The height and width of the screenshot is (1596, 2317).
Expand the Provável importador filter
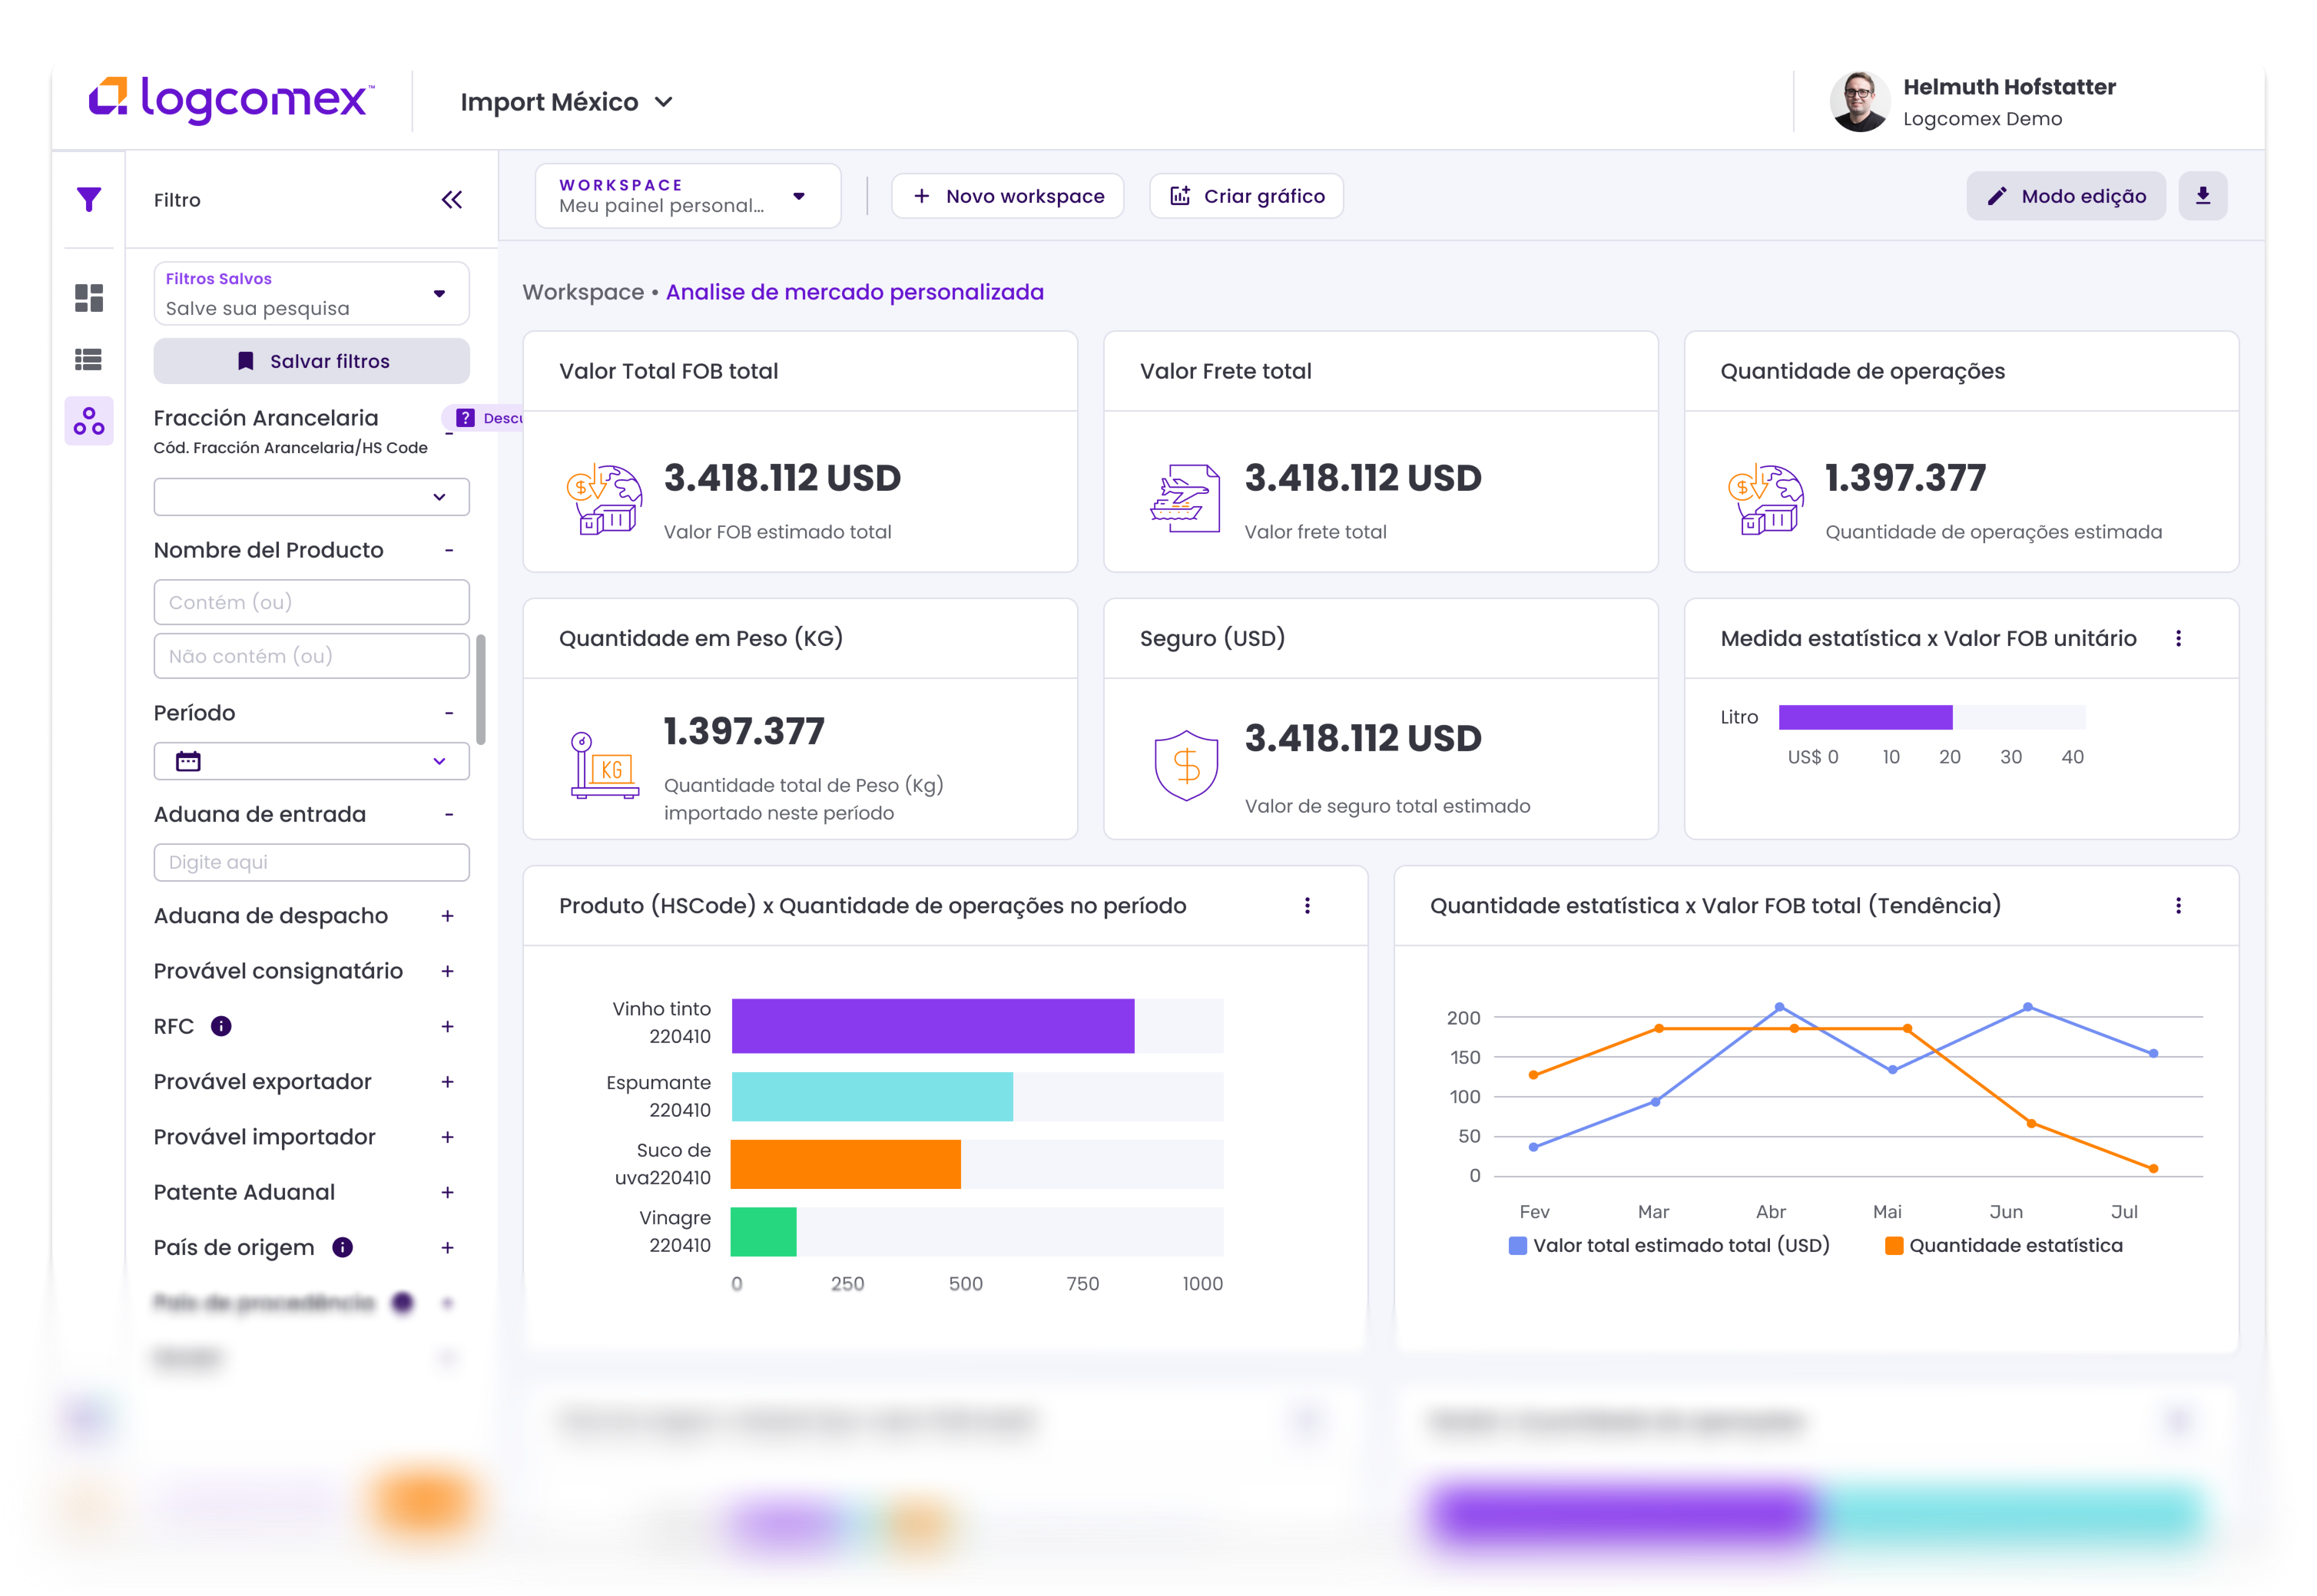tap(447, 1137)
